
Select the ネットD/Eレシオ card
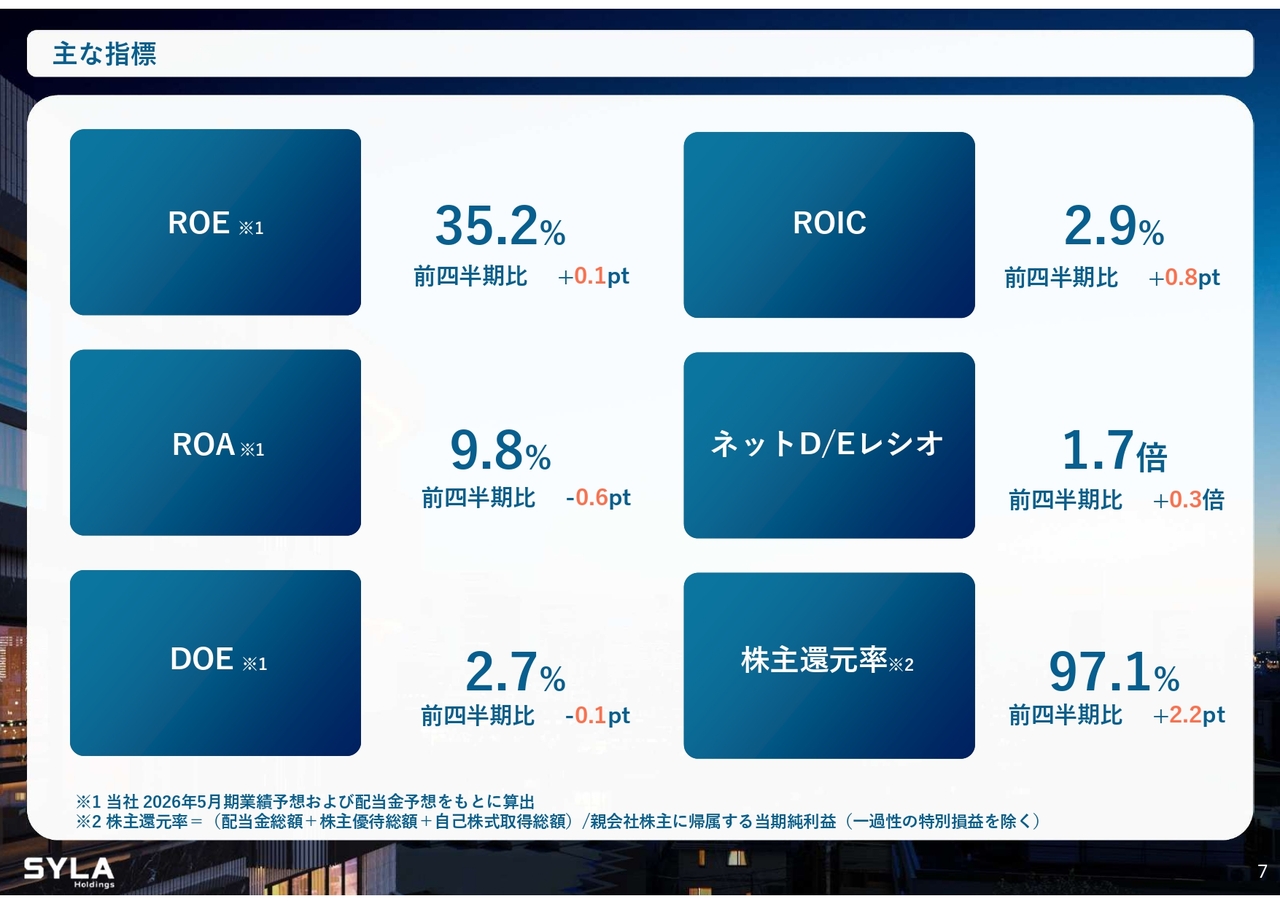pyautogui.click(x=828, y=445)
